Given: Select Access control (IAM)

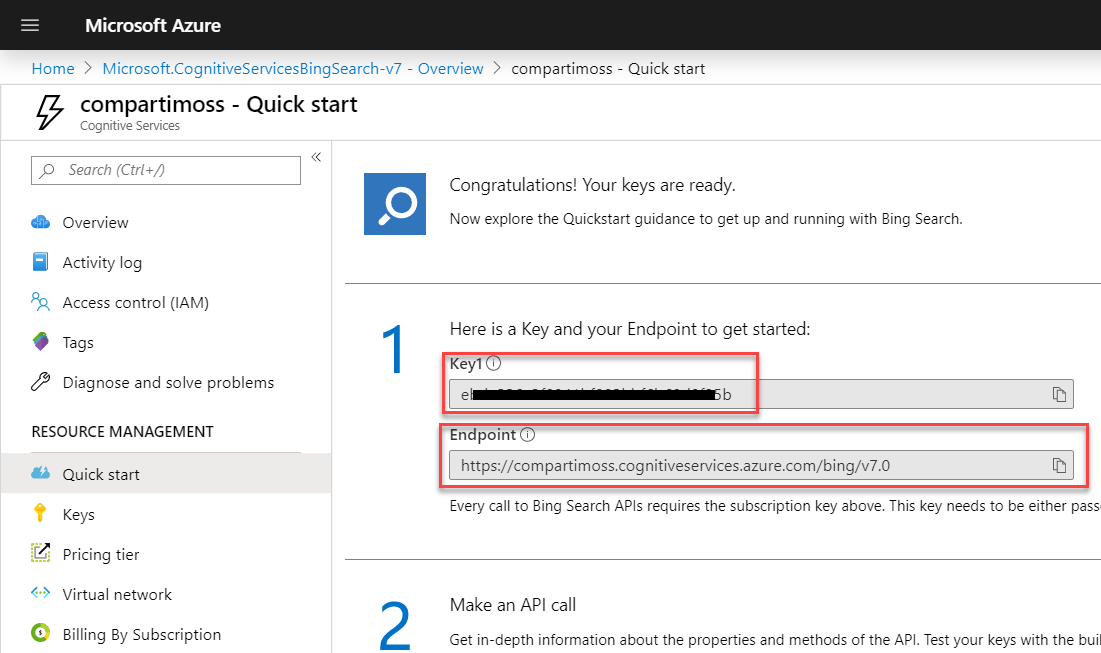Looking at the screenshot, I should [134, 302].
